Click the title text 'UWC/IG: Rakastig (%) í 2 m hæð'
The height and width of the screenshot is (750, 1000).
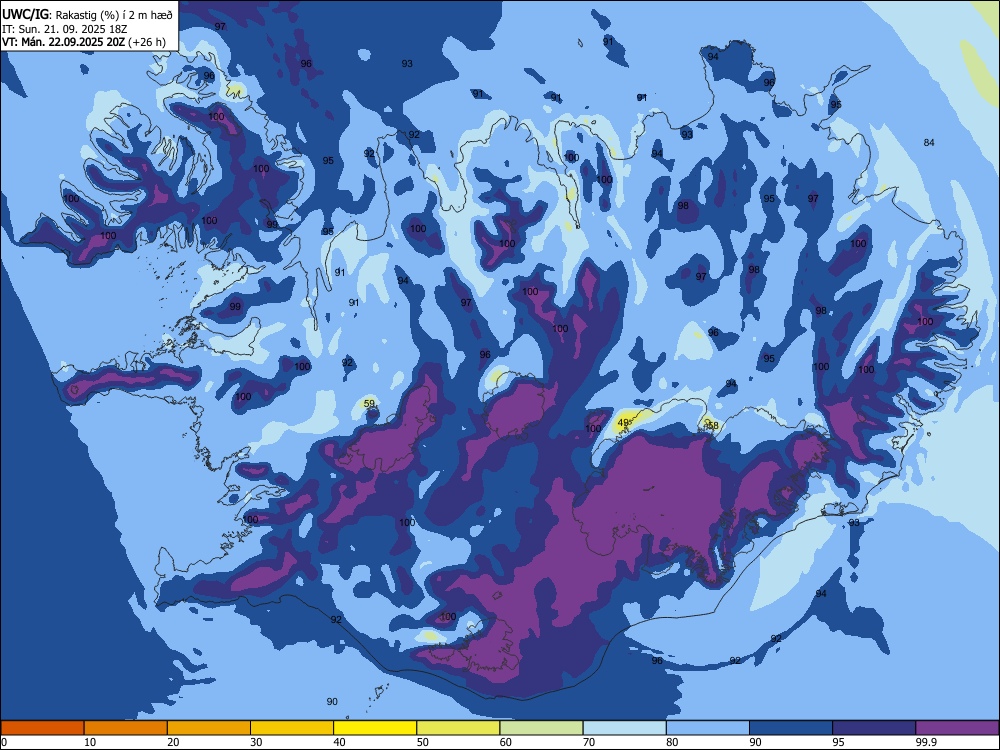point(87,15)
